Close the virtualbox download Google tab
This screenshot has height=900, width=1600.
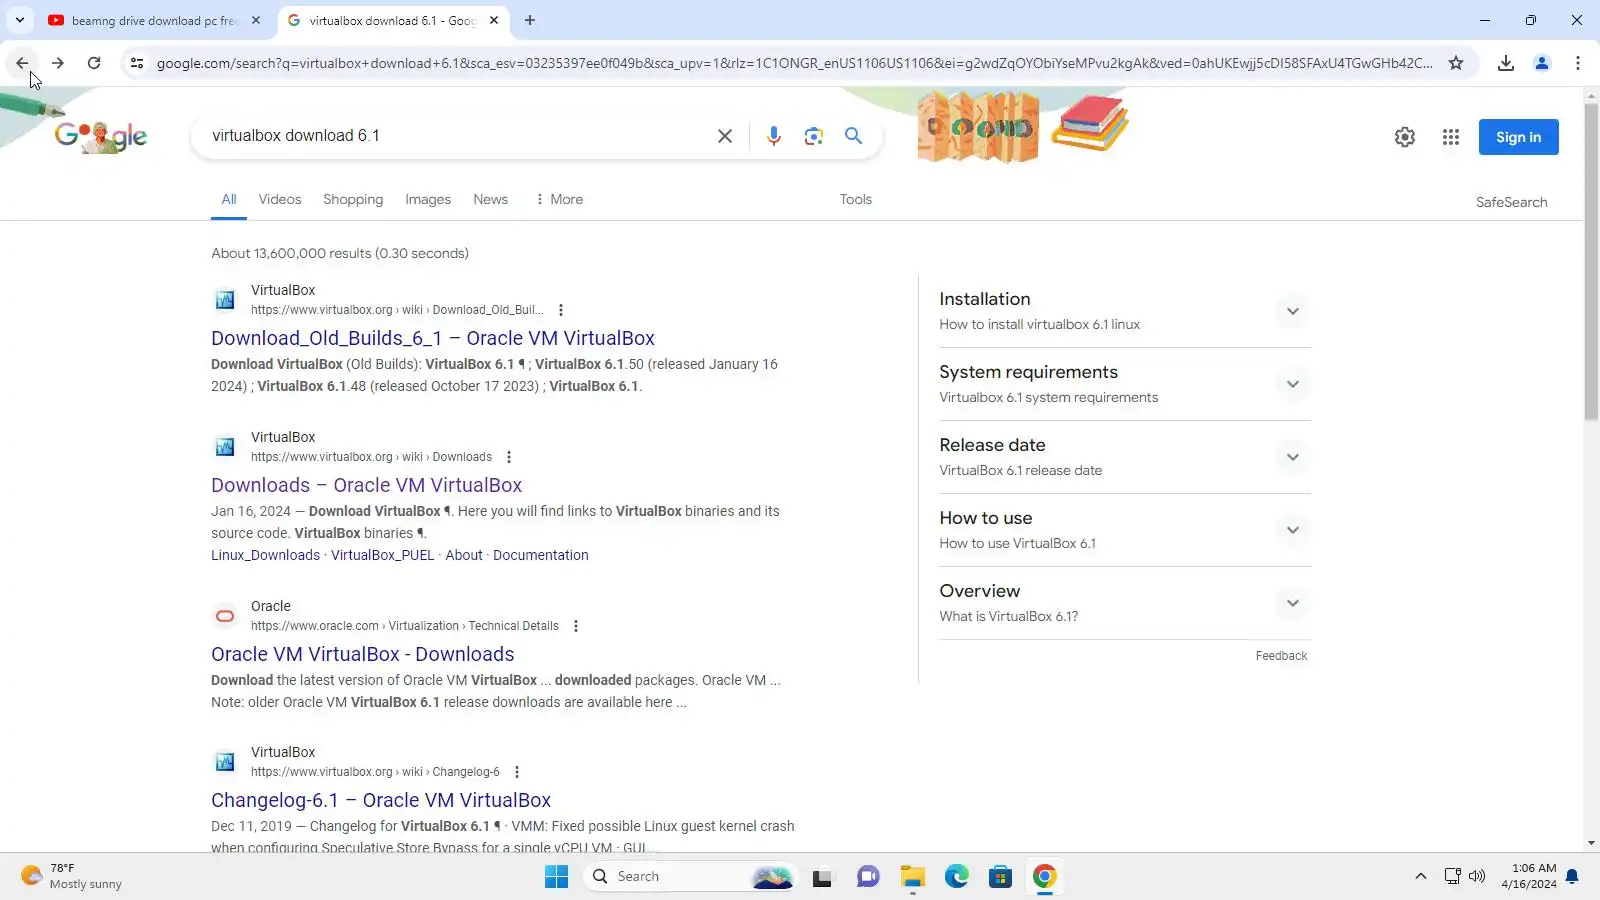[x=494, y=20]
